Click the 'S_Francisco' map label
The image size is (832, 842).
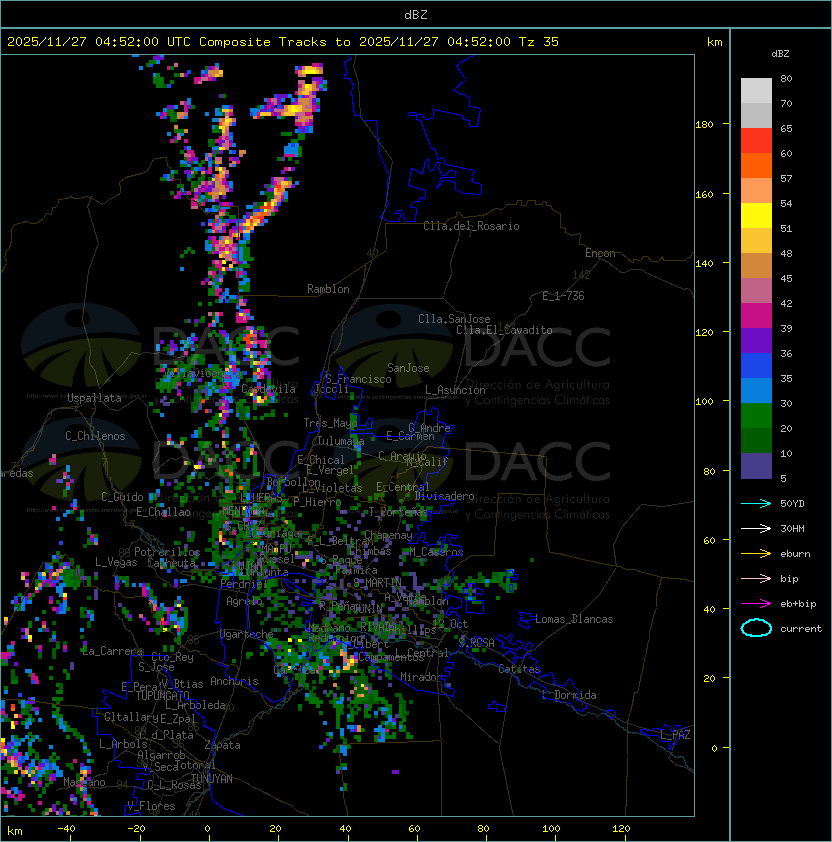point(358,379)
